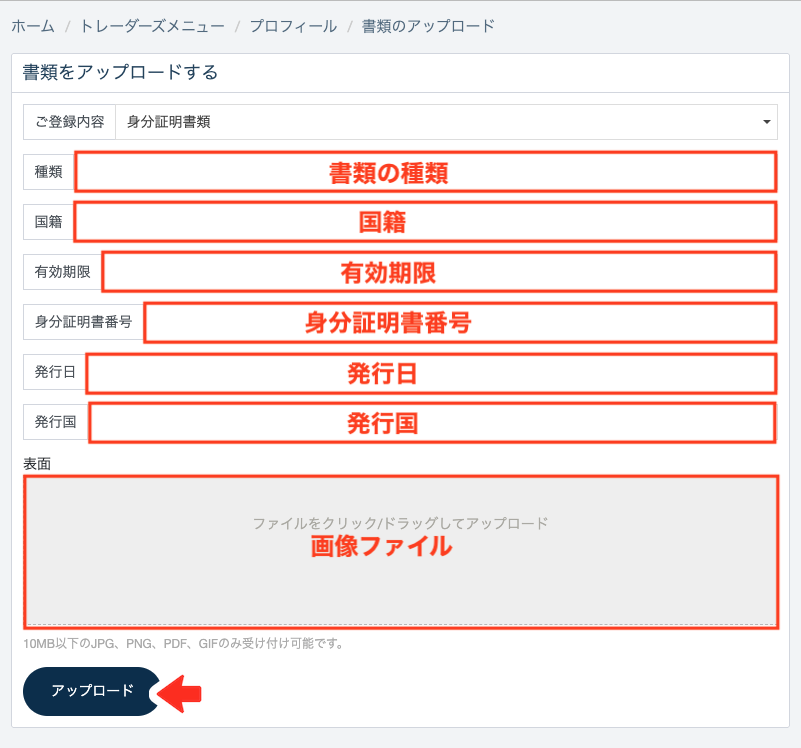Click the 書類をアップロードする panel heading
Viewport: 801px width, 748px height.
(x=120, y=72)
